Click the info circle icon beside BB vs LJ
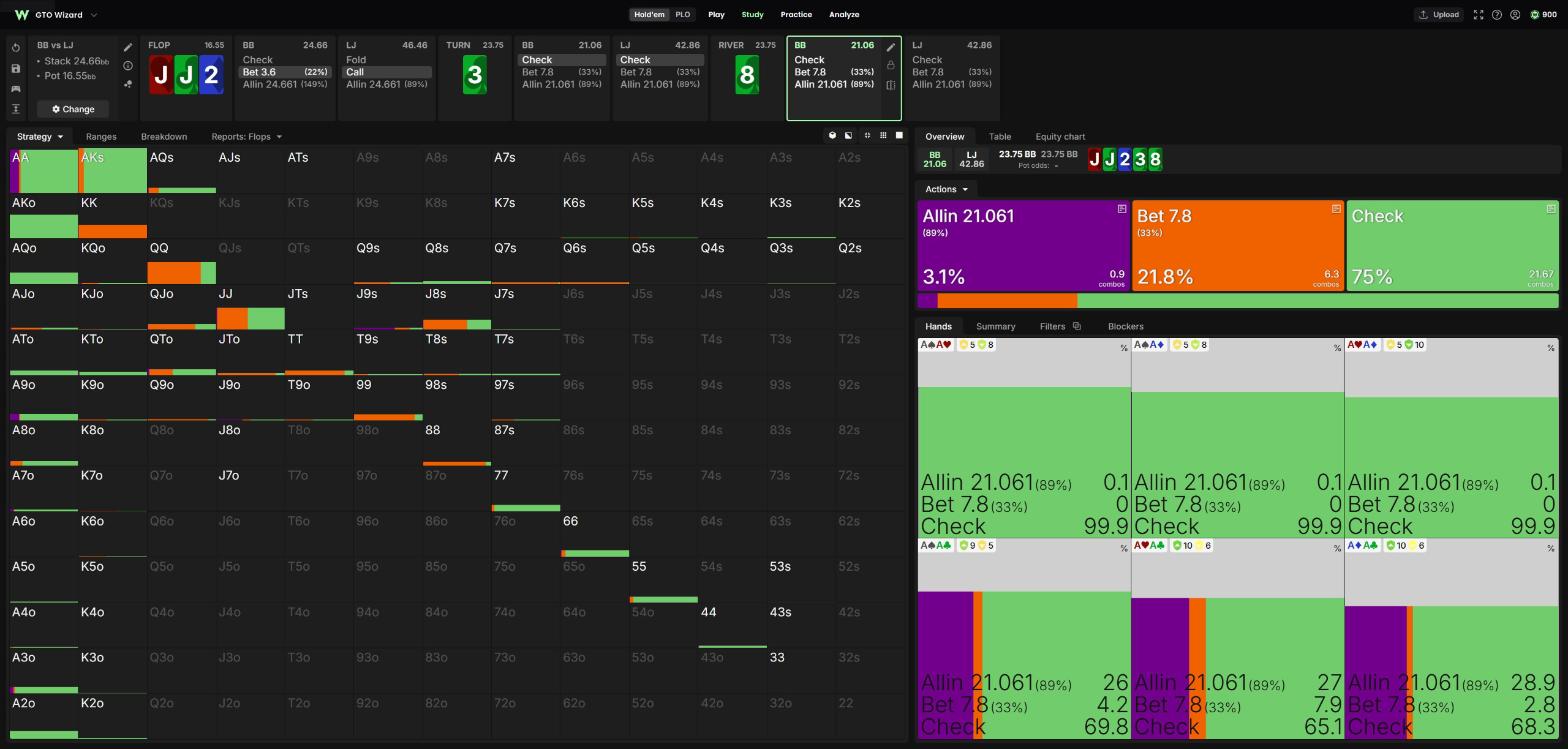Viewport: 1568px width, 749px height. pyautogui.click(x=128, y=66)
